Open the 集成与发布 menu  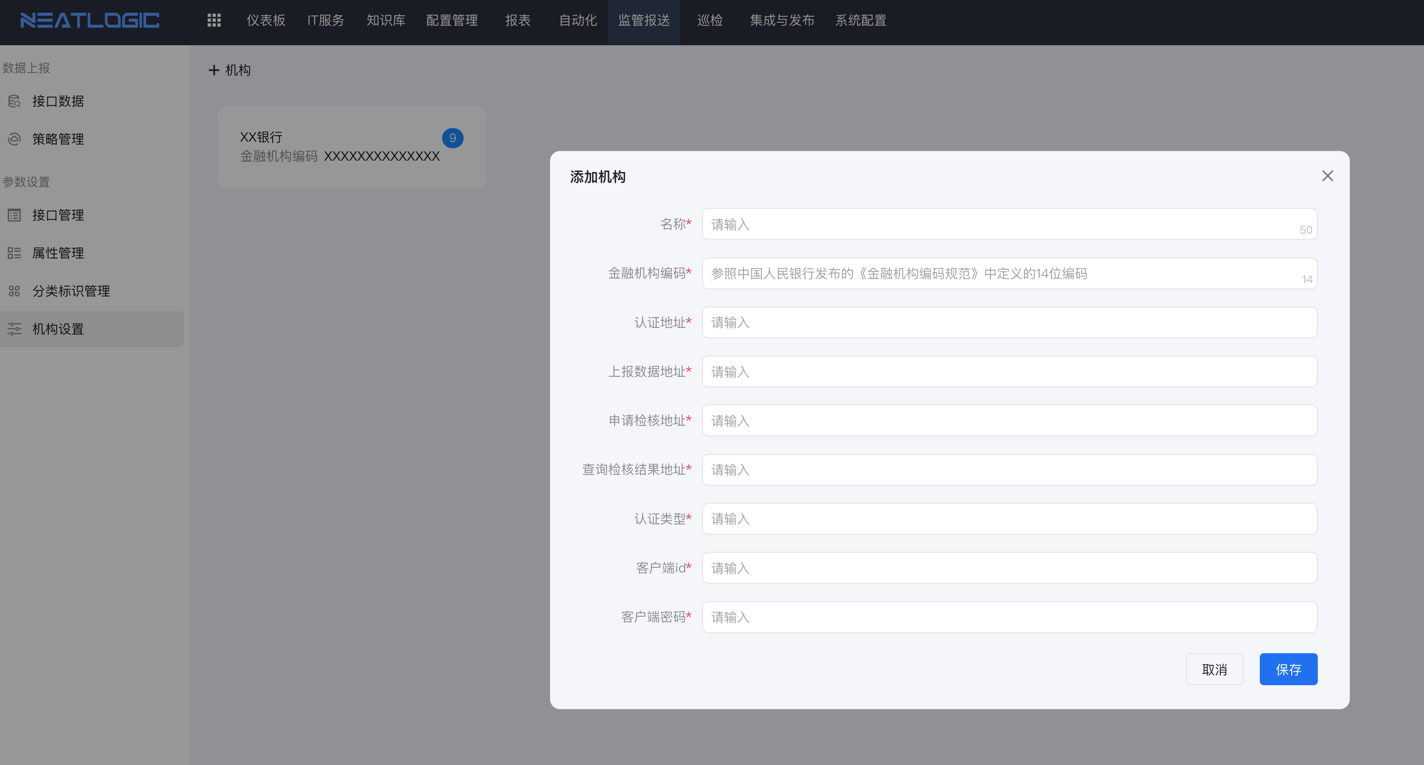pyautogui.click(x=782, y=20)
